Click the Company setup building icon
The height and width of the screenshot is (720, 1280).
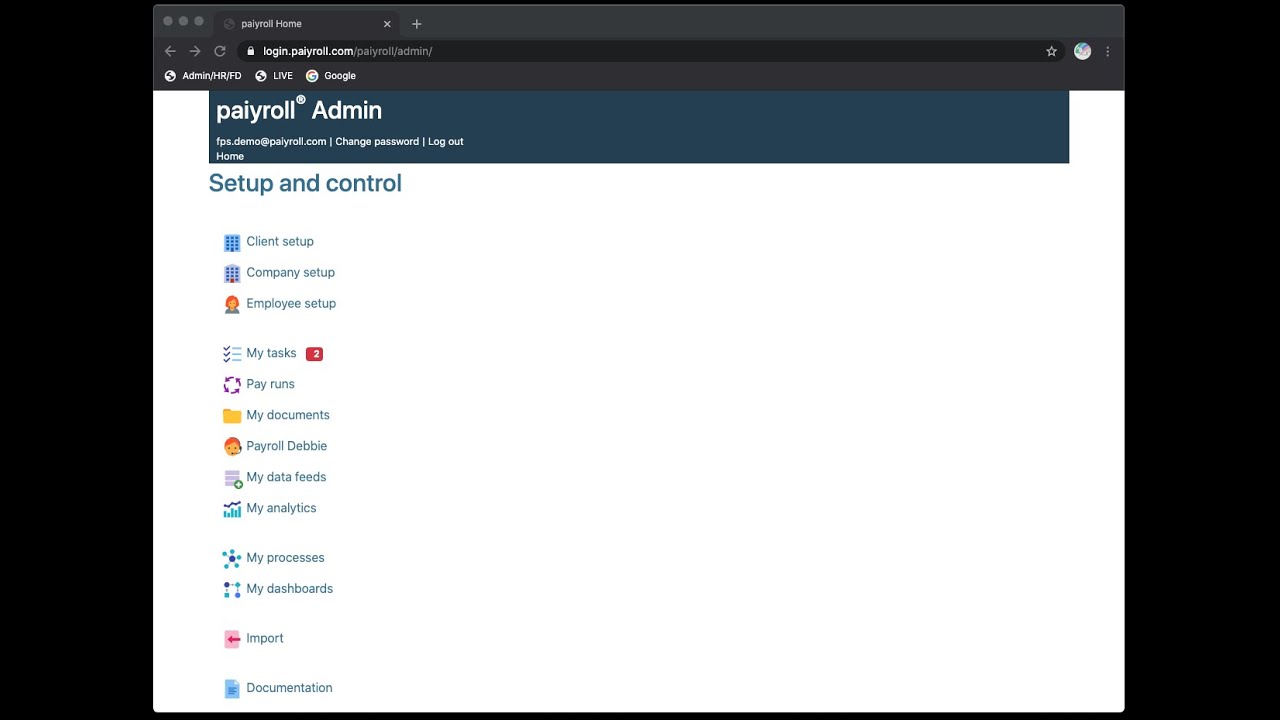232,273
